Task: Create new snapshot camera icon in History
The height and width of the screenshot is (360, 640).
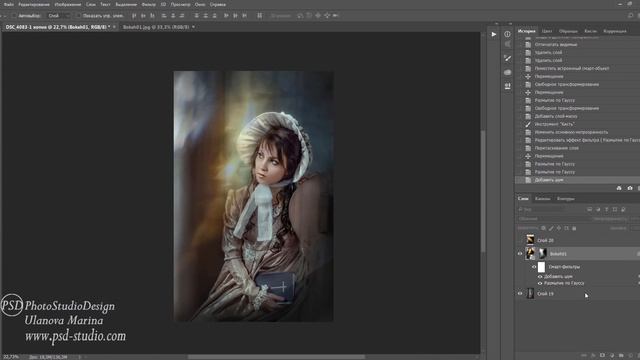Action: click(630, 188)
